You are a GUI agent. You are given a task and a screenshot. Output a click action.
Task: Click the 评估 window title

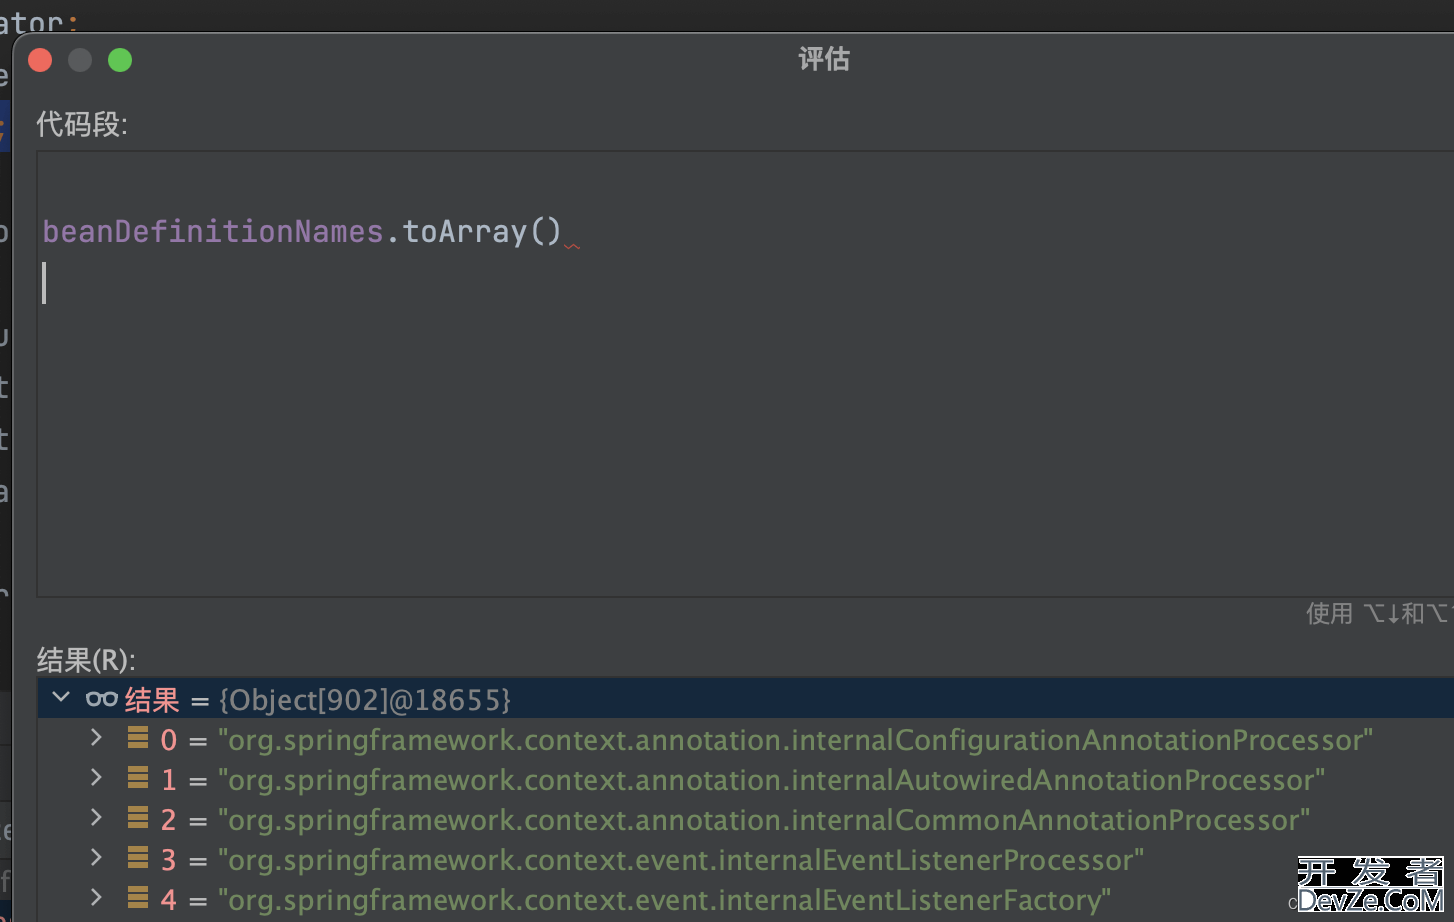pos(824,59)
